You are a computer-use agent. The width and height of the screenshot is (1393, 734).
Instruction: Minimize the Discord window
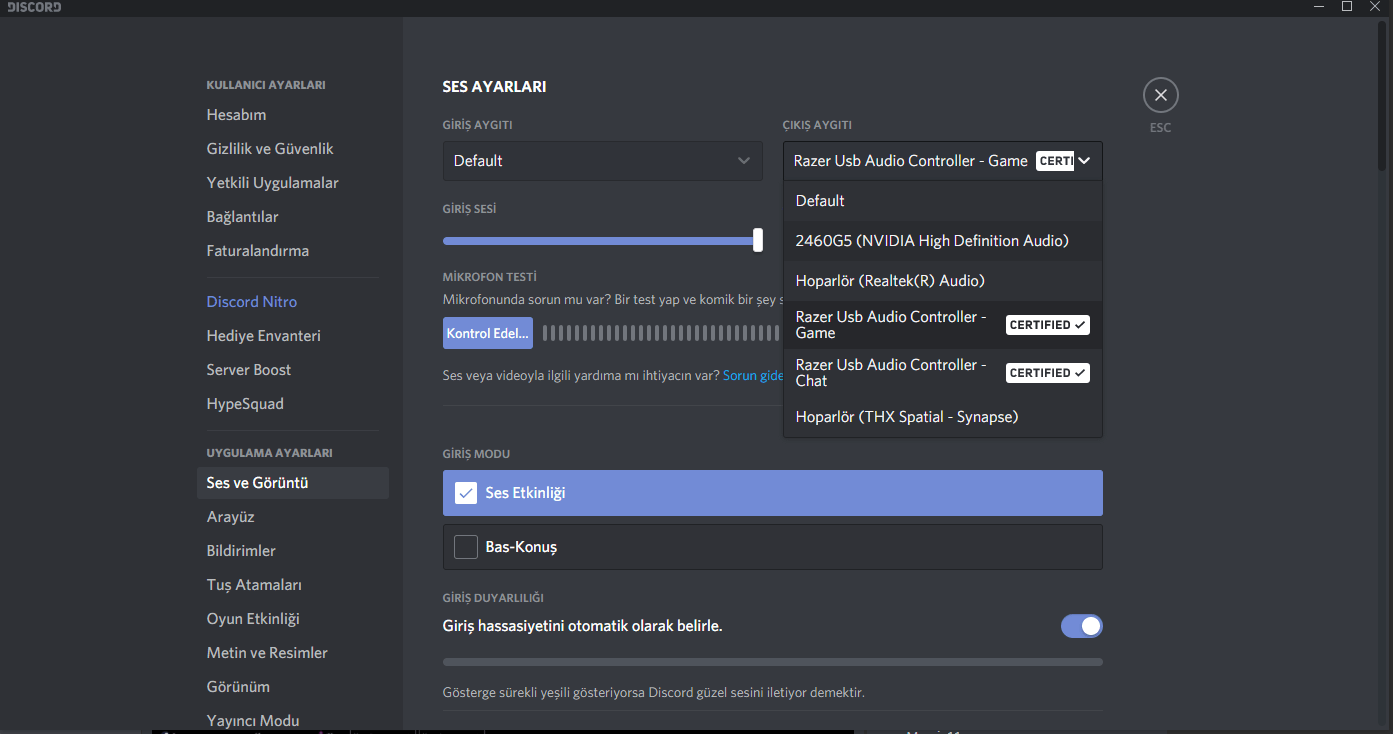pyautogui.click(x=1319, y=7)
